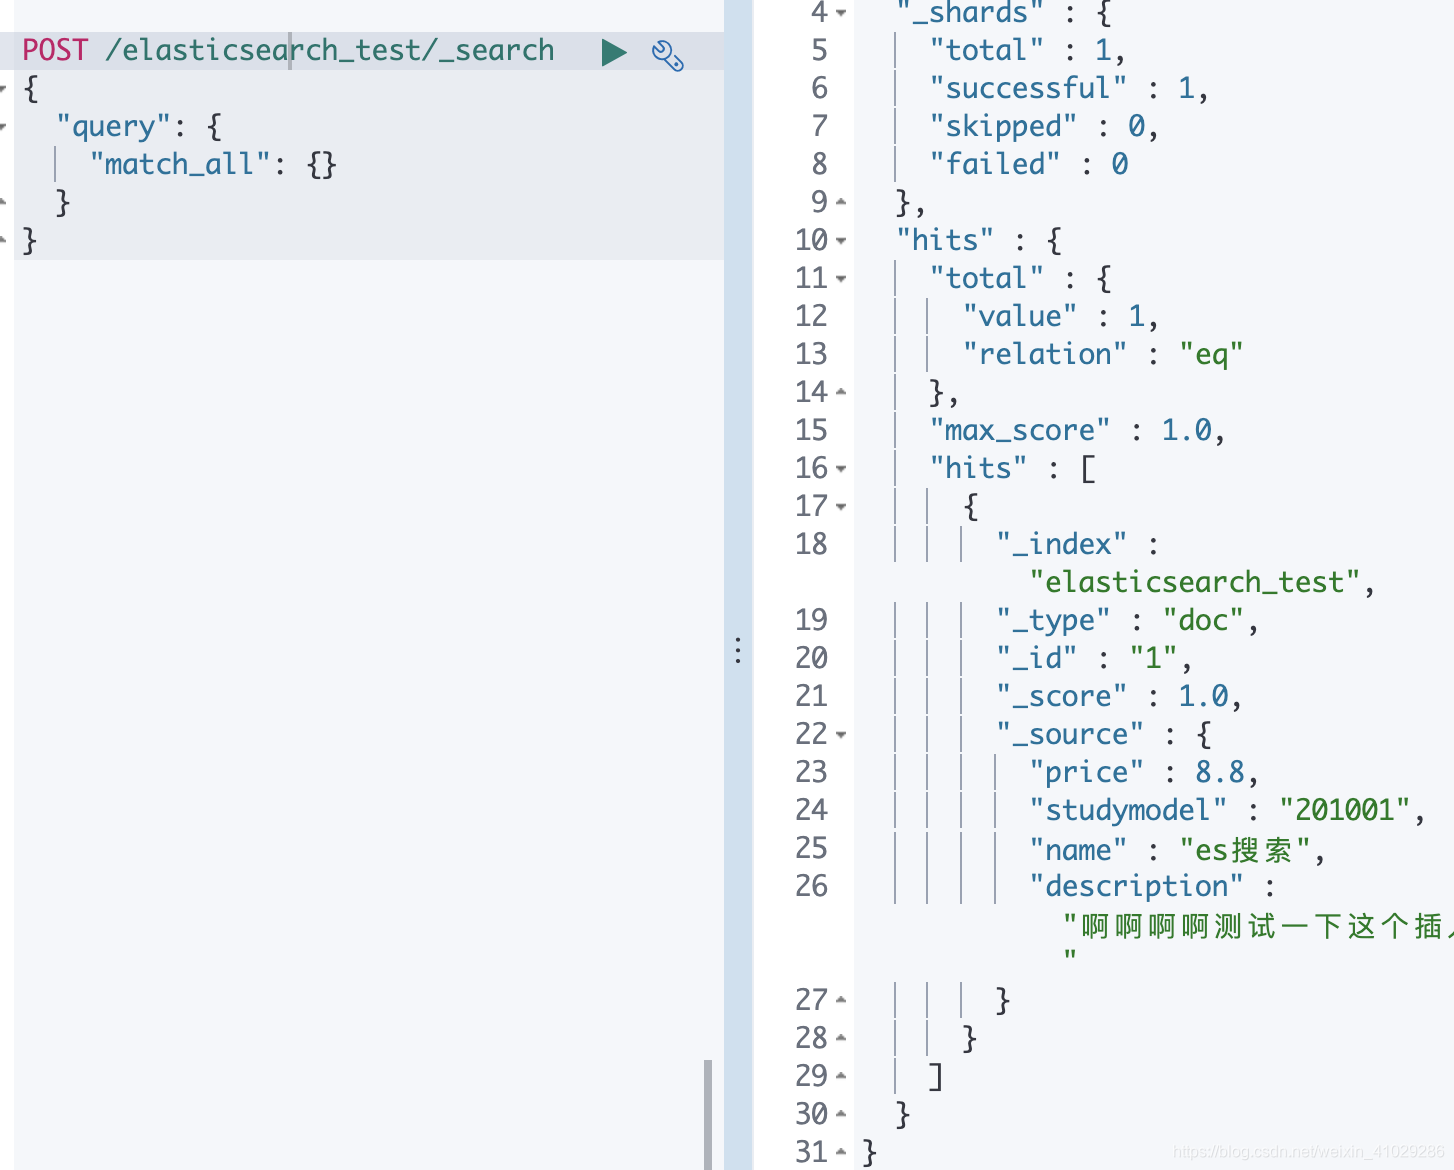Click the "description" key on line 26

click(x=1136, y=886)
